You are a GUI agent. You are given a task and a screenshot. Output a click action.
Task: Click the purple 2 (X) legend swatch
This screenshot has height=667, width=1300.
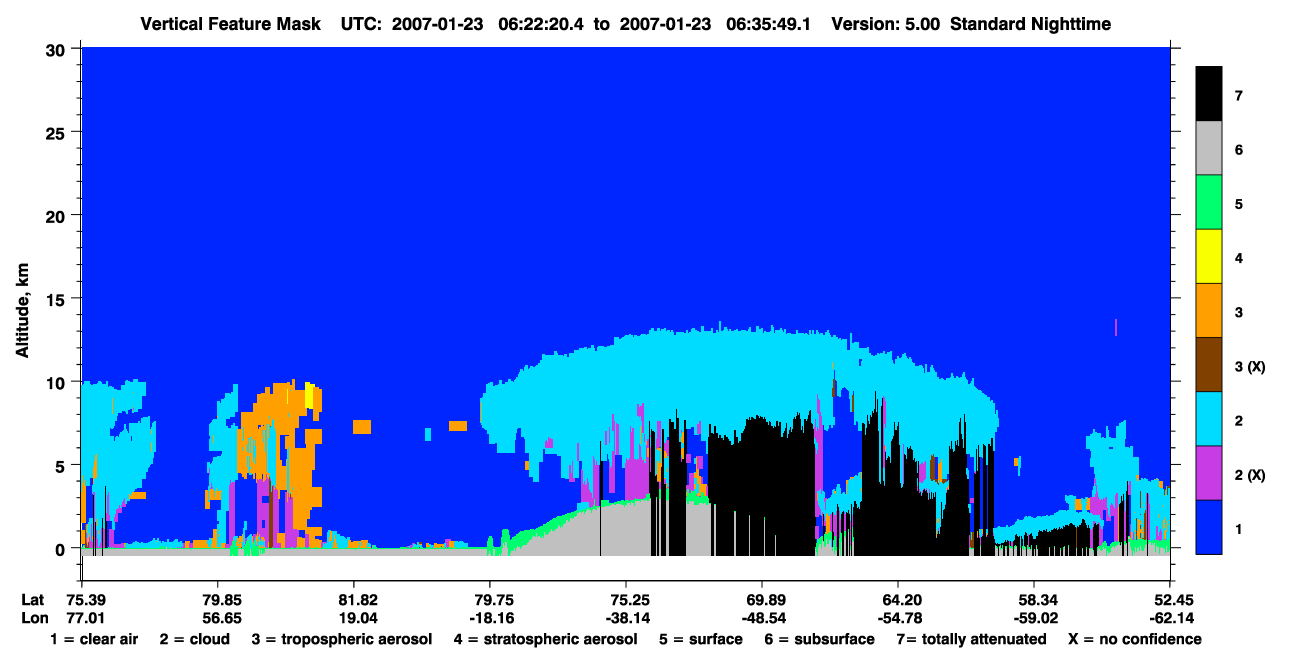tap(1209, 472)
